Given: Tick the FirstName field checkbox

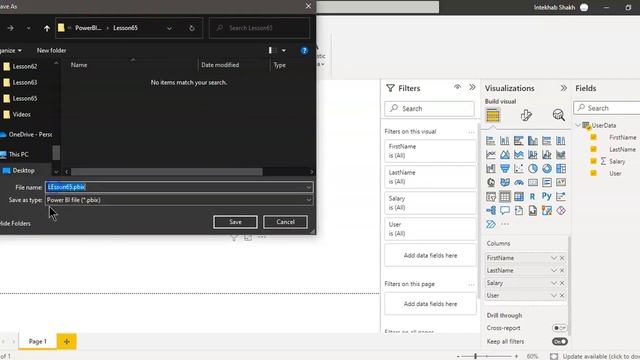Looking at the screenshot, I should [593, 137].
